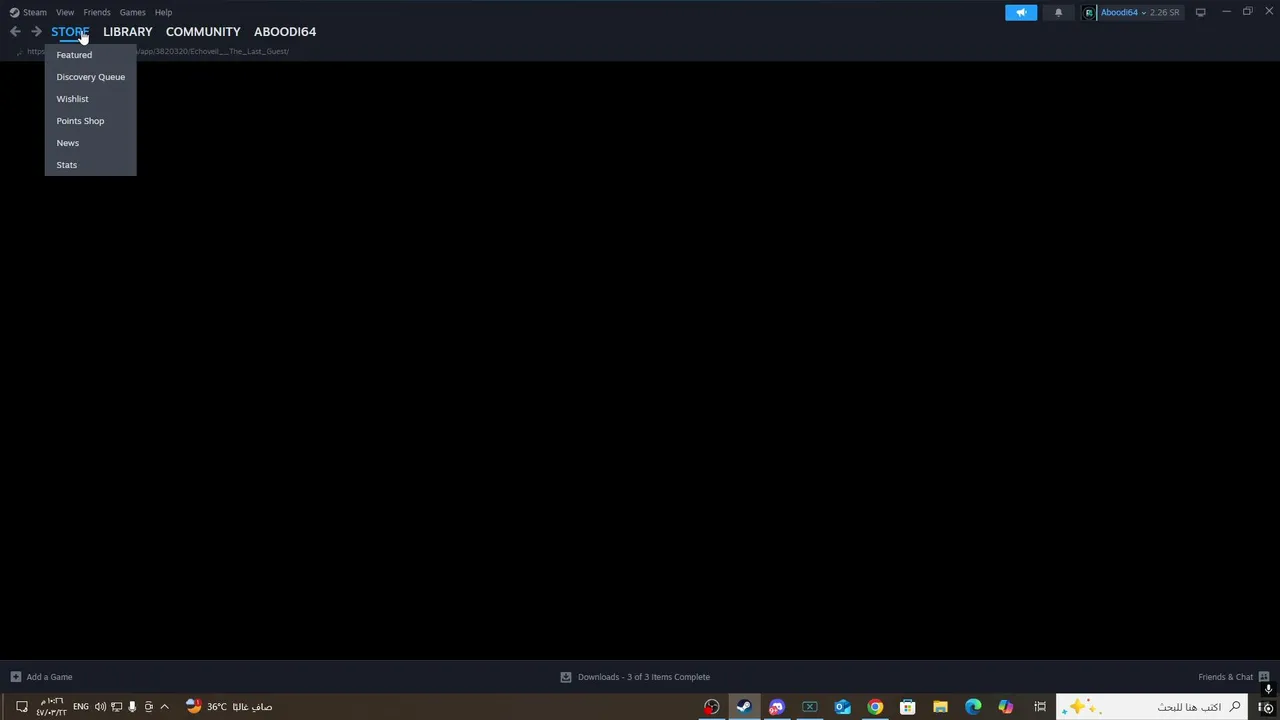The image size is (1280, 720).
Task: Open the notifications bell
Action: coord(1058,12)
